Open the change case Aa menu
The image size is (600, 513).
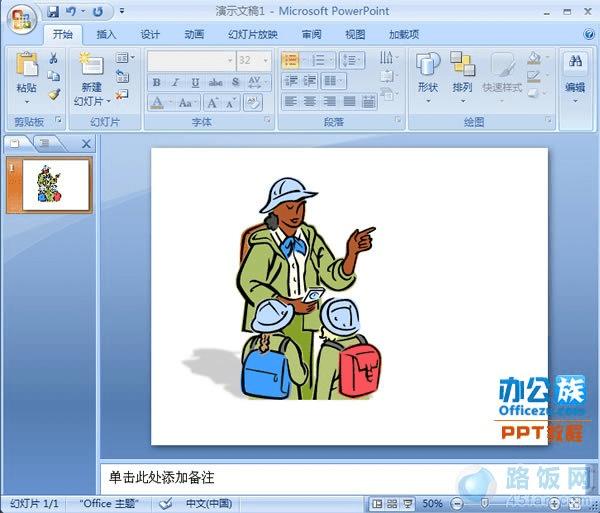click(186, 103)
